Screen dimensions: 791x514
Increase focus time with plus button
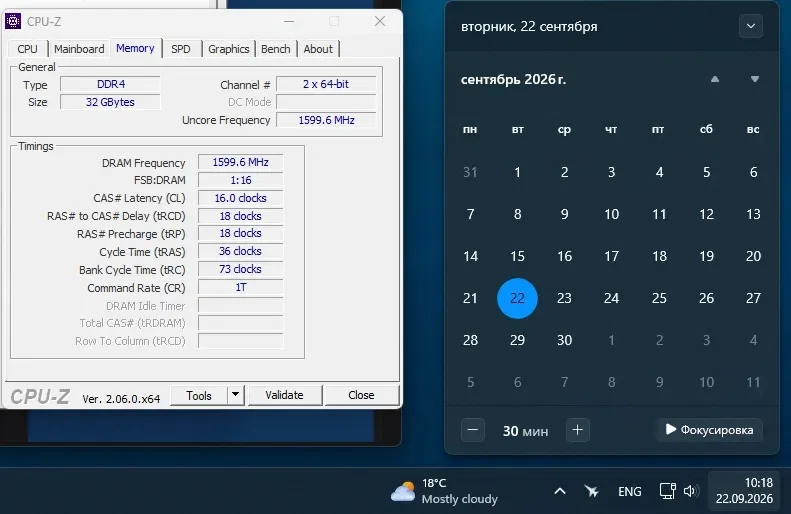click(x=578, y=430)
